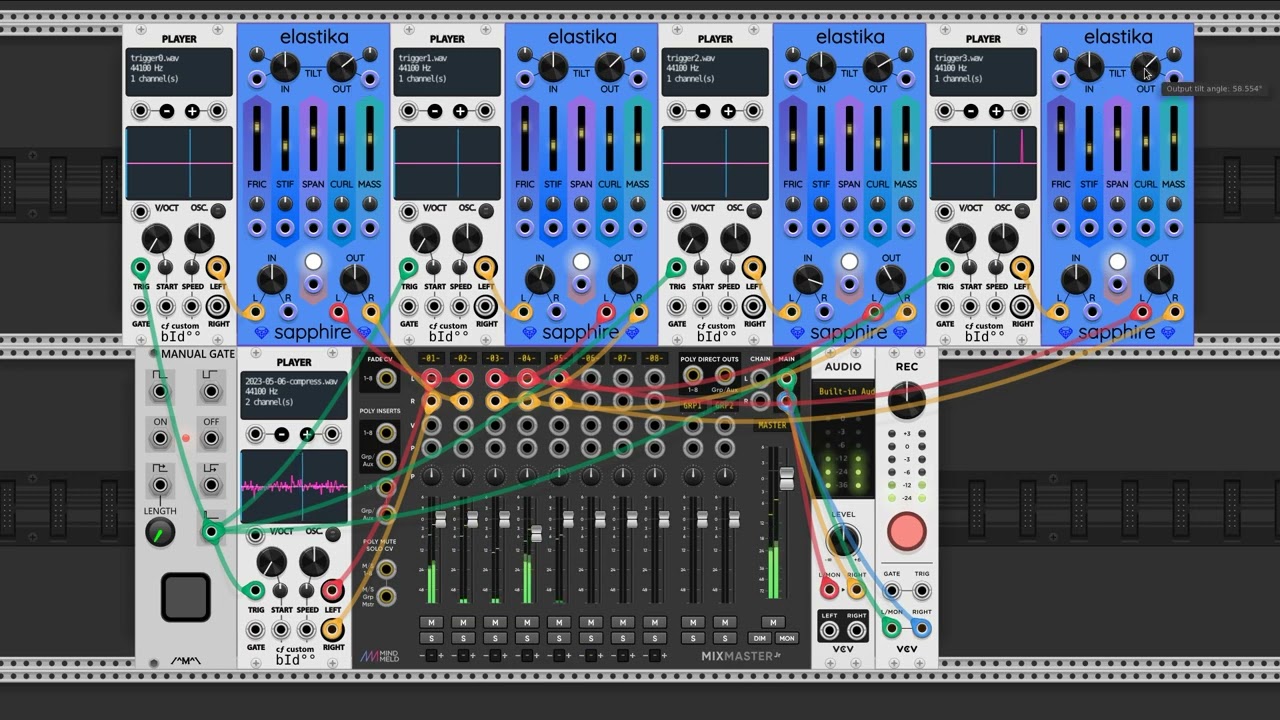Click the channel 04 volume fader

point(536,534)
